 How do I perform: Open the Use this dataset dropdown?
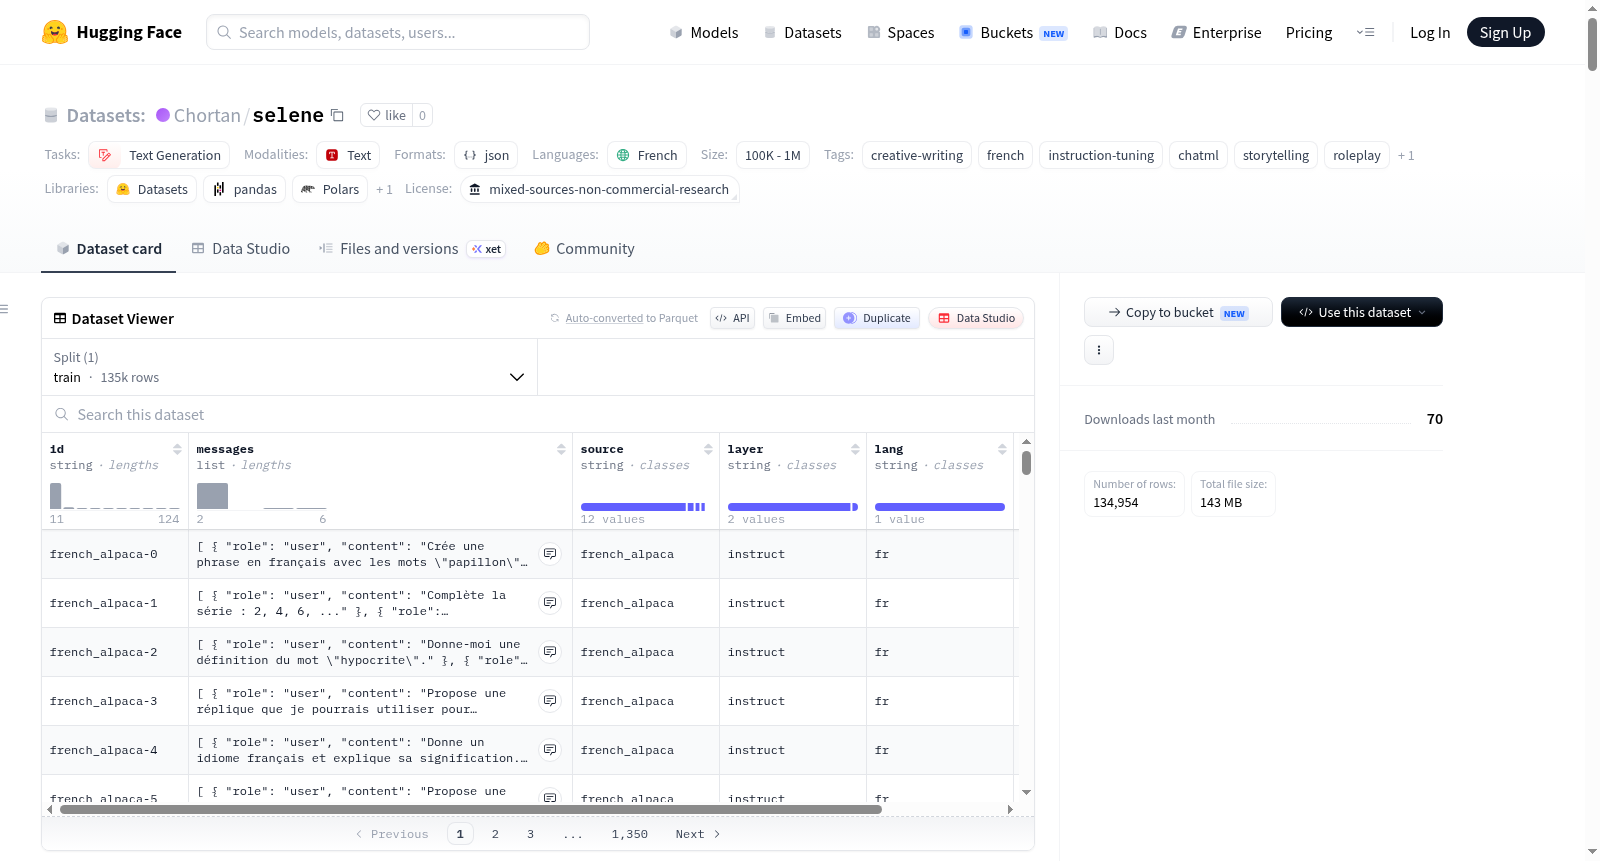coord(1362,312)
